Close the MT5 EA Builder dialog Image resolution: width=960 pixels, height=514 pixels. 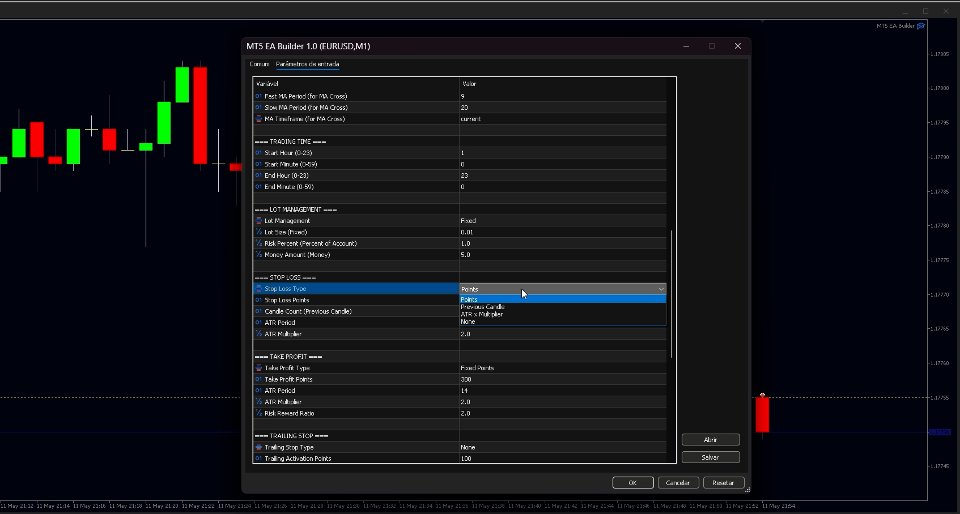(x=738, y=46)
